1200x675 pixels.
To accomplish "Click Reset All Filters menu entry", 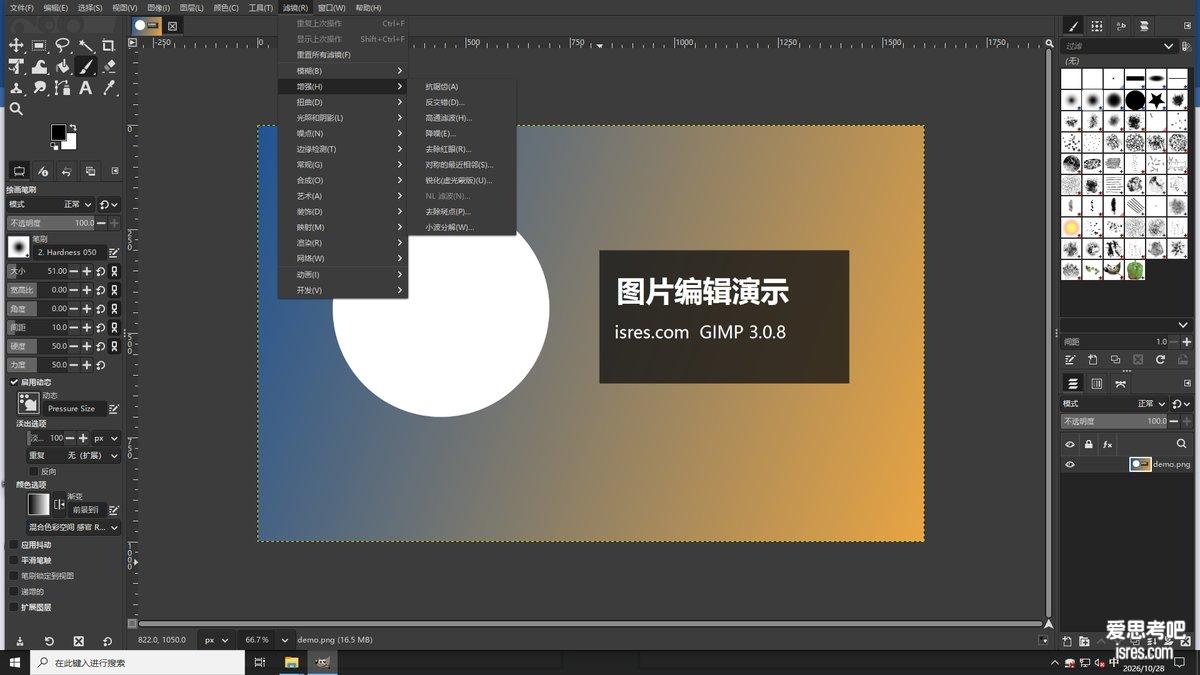I will (343, 55).
